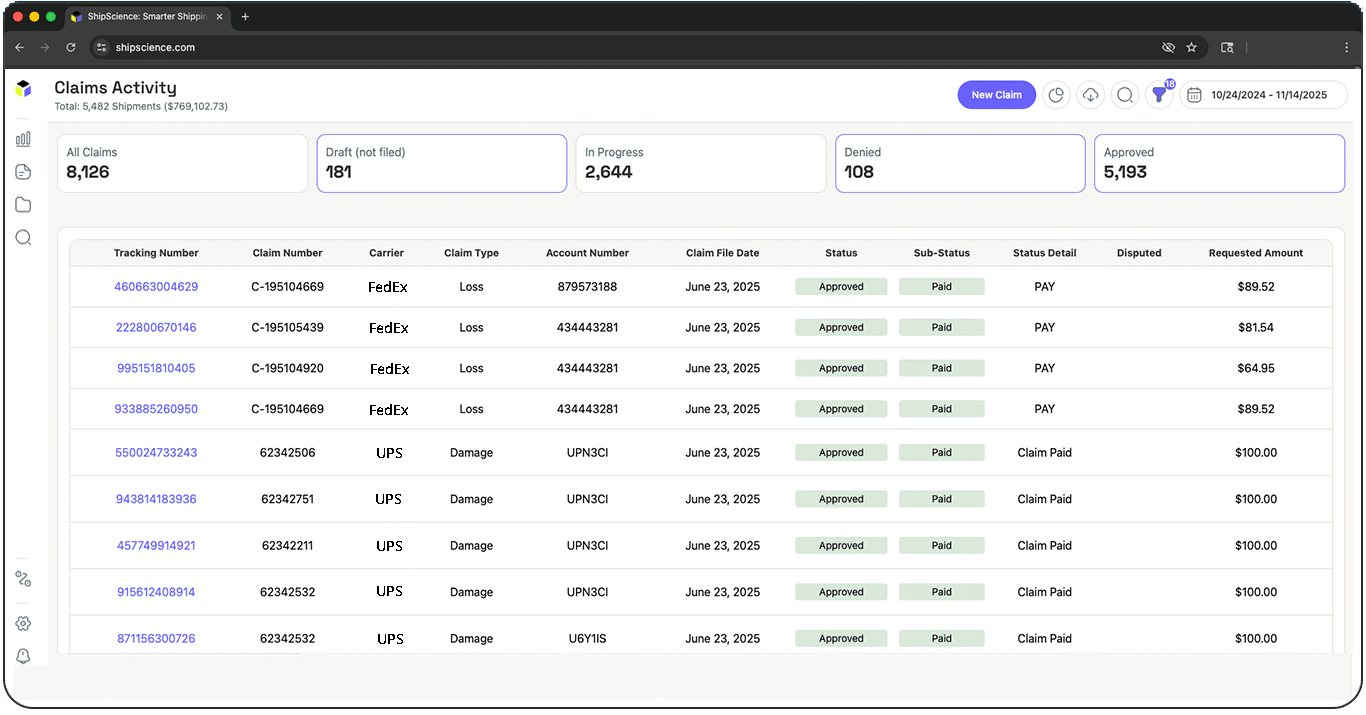Open the filter icon showing 18 active filters
The width and height of the screenshot is (1366, 715).
coord(1159,94)
